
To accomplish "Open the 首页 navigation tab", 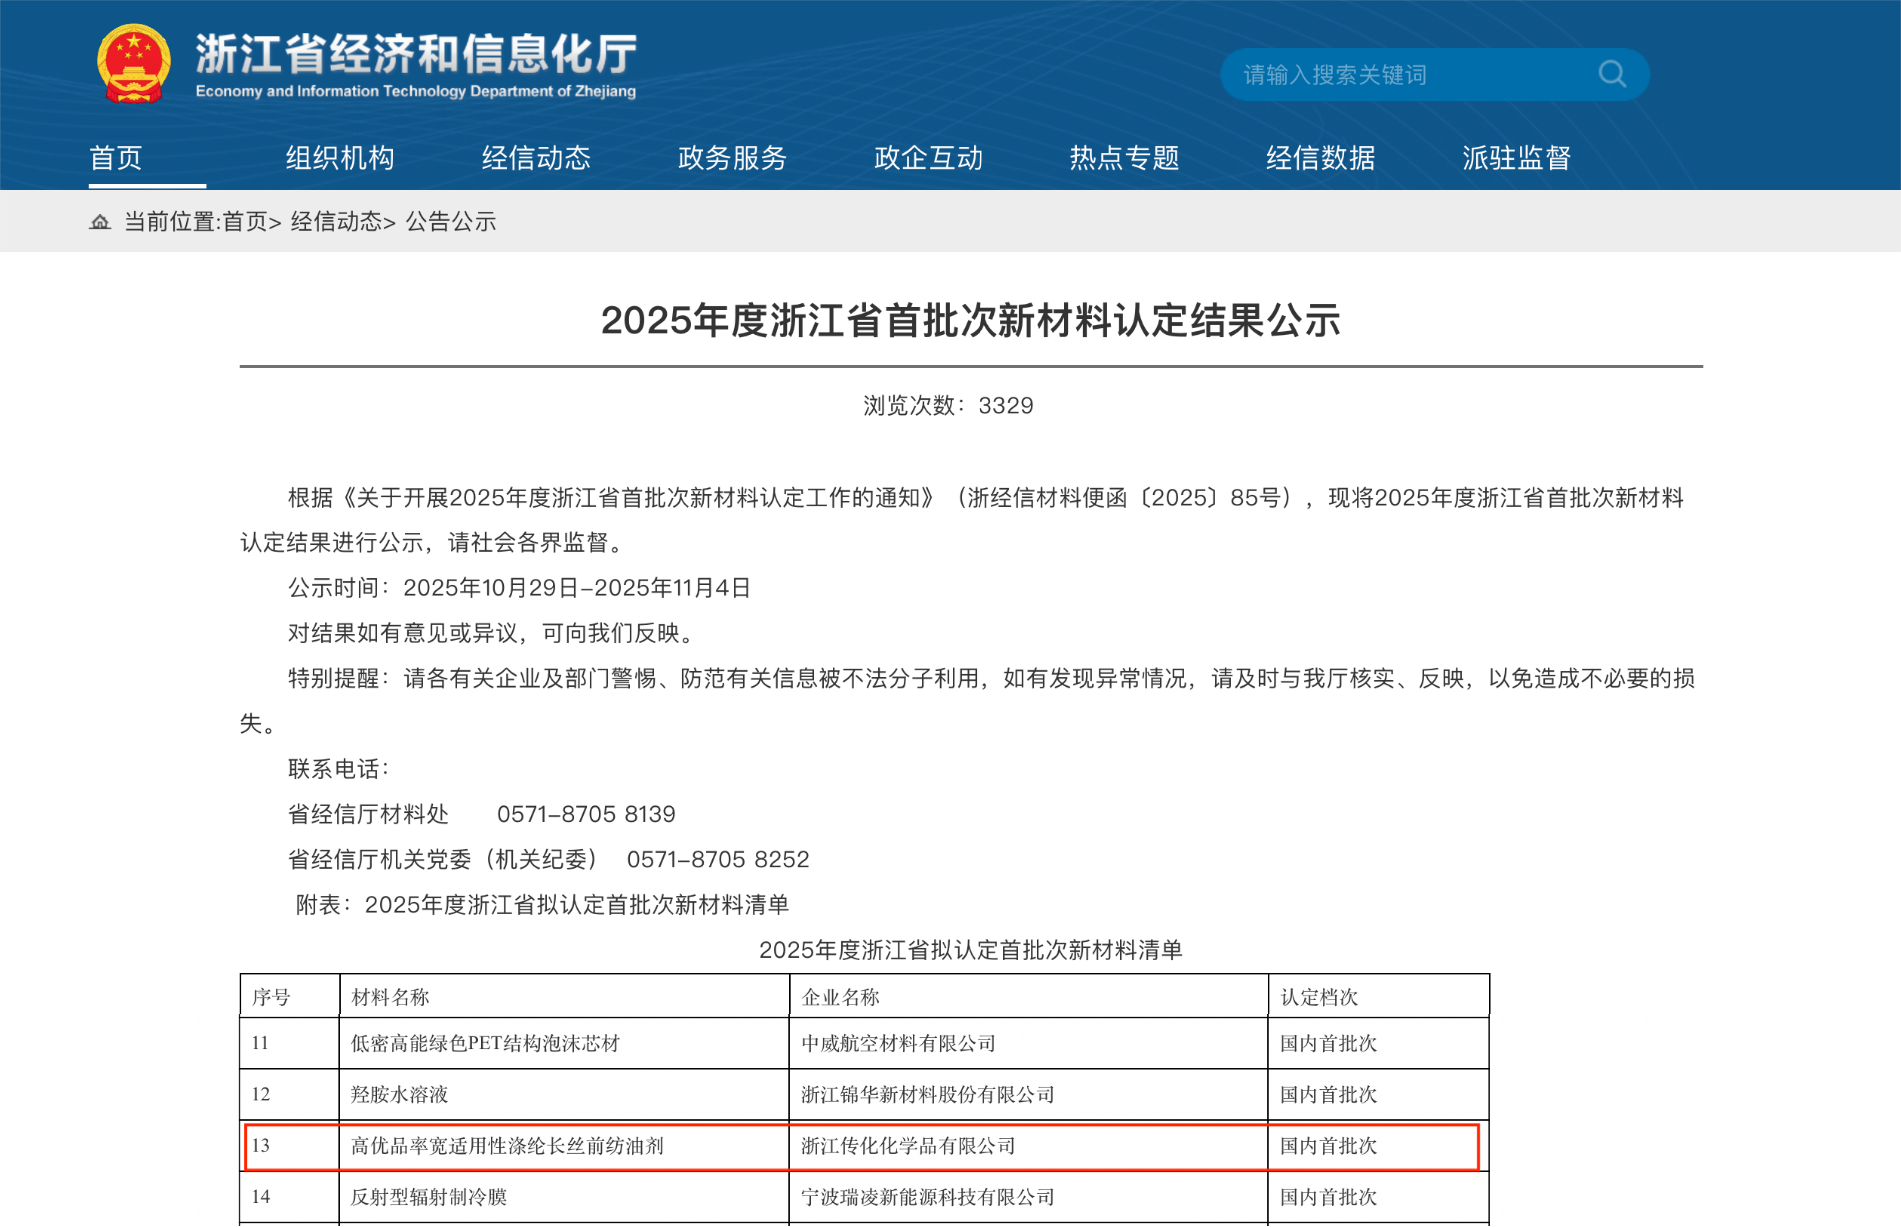I will pos(116,158).
